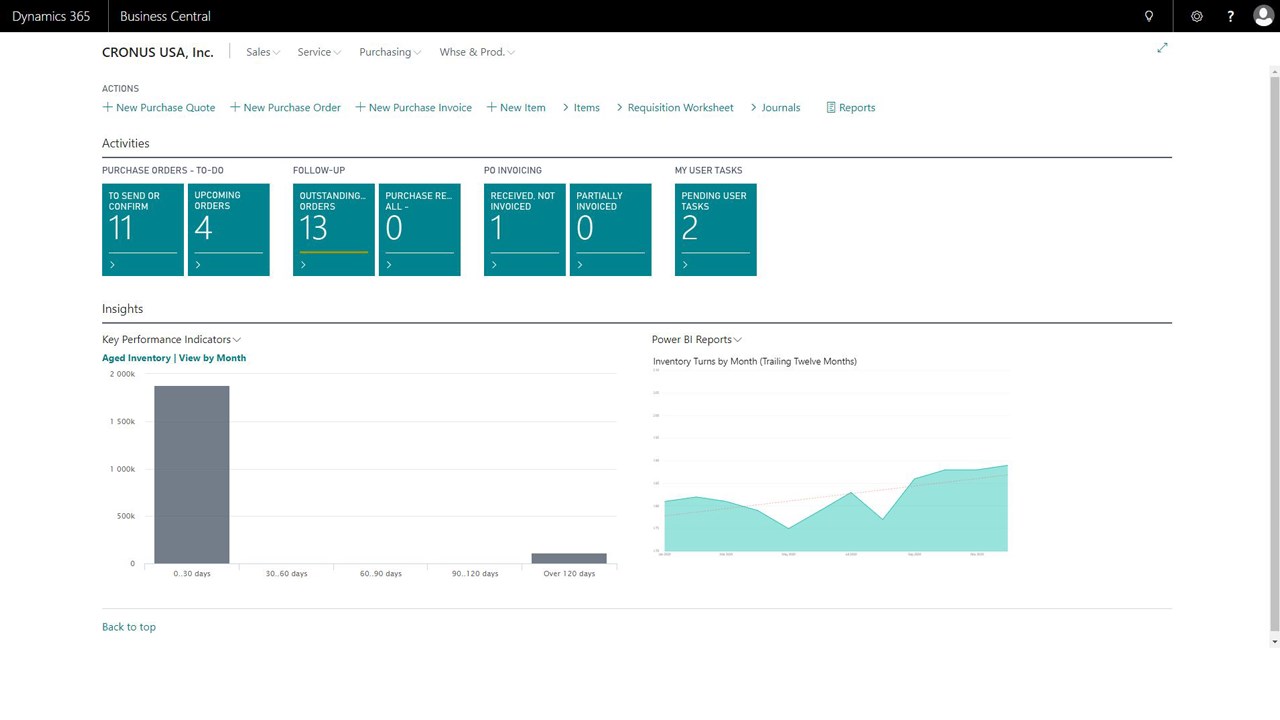
Task: Click the Reports document icon
Action: coord(831,107)
